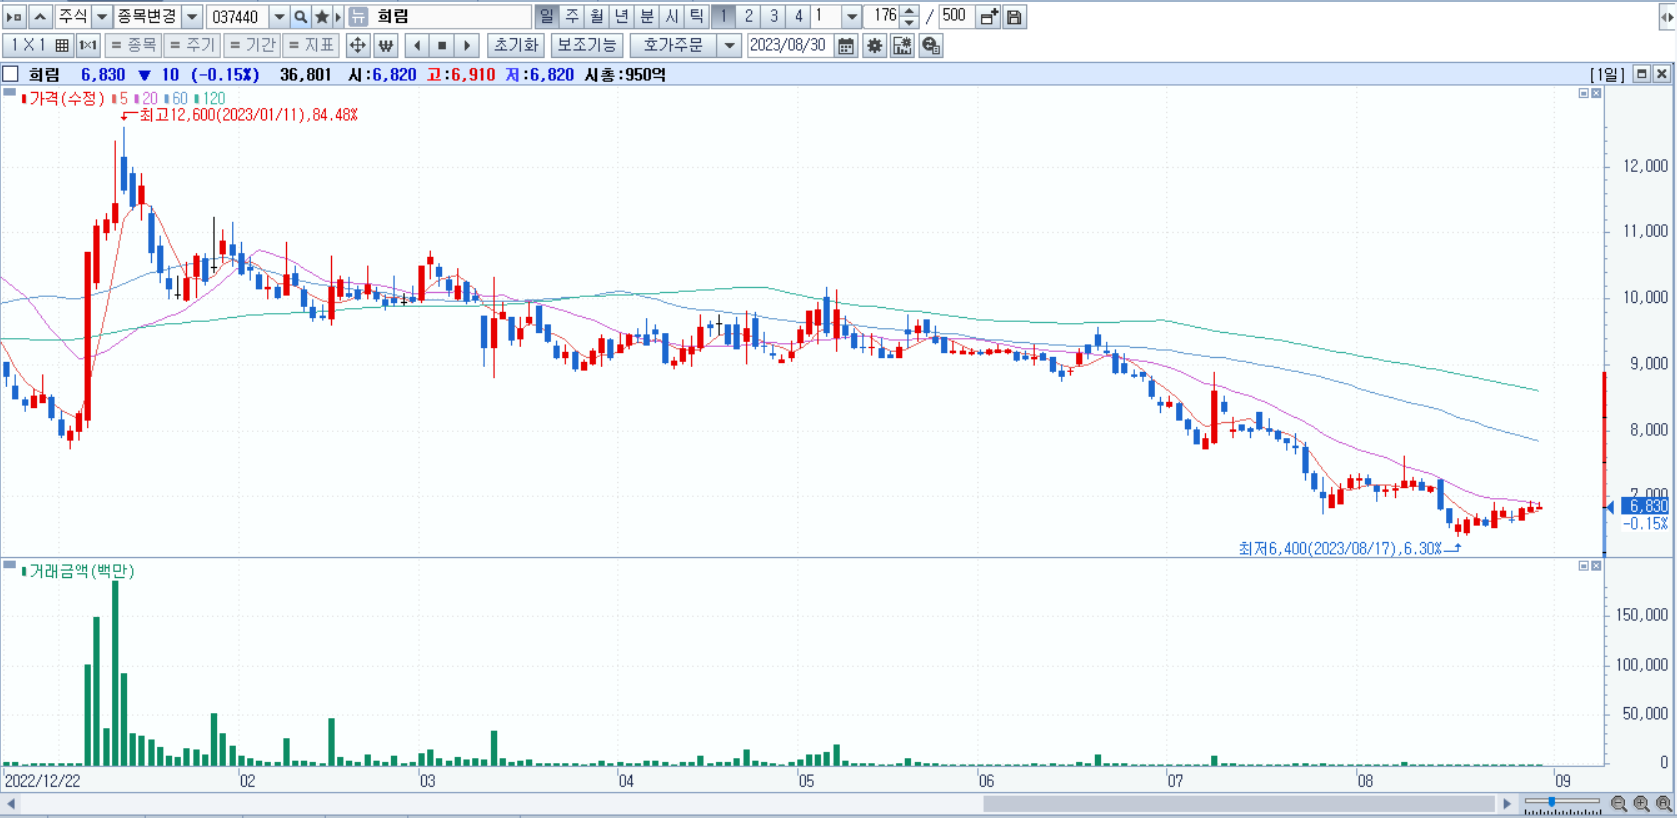Image resolution: width=1677 pixels, height=818 pixels.
Task: Open the 종목변경 dropdown arrow
Action: (x=192, y=17)
